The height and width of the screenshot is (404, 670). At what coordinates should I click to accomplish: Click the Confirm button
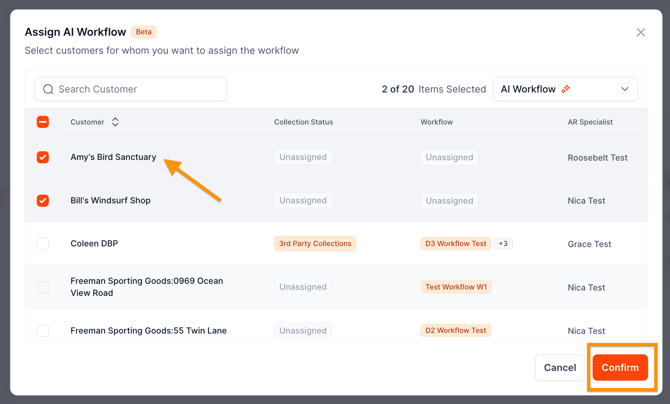click(x=620, y=368)
